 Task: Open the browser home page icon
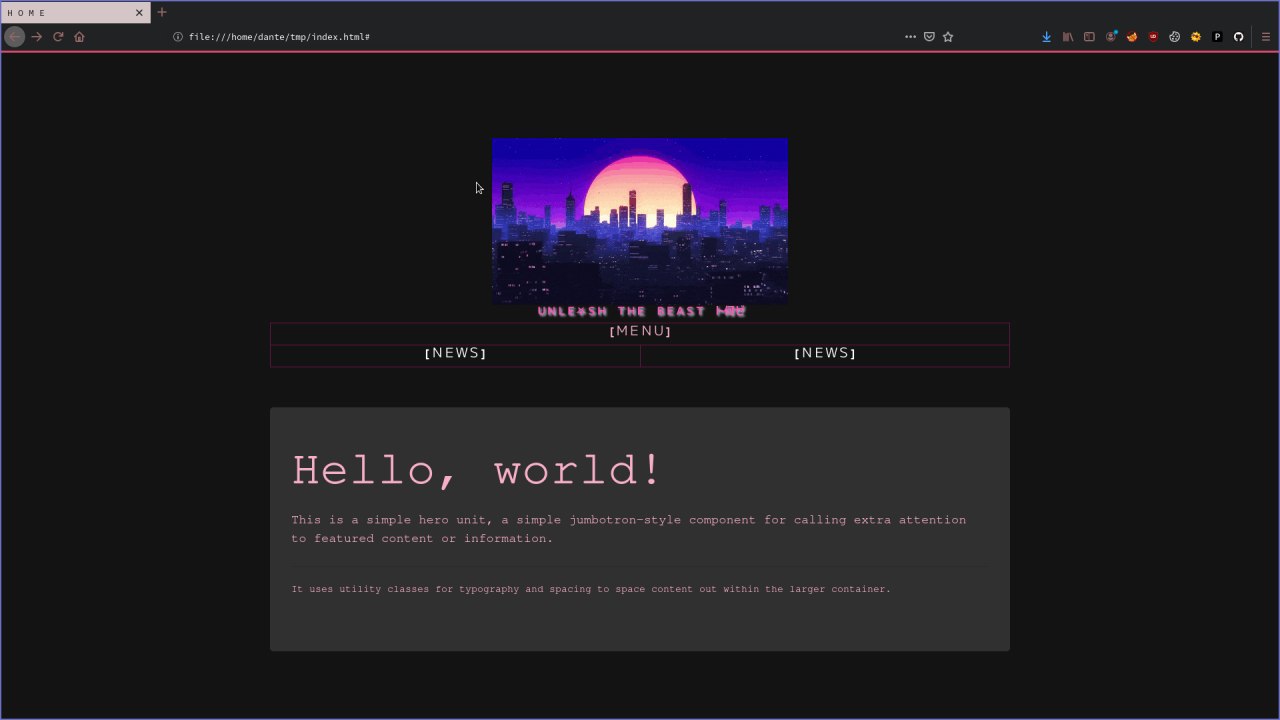pos(79,37)
